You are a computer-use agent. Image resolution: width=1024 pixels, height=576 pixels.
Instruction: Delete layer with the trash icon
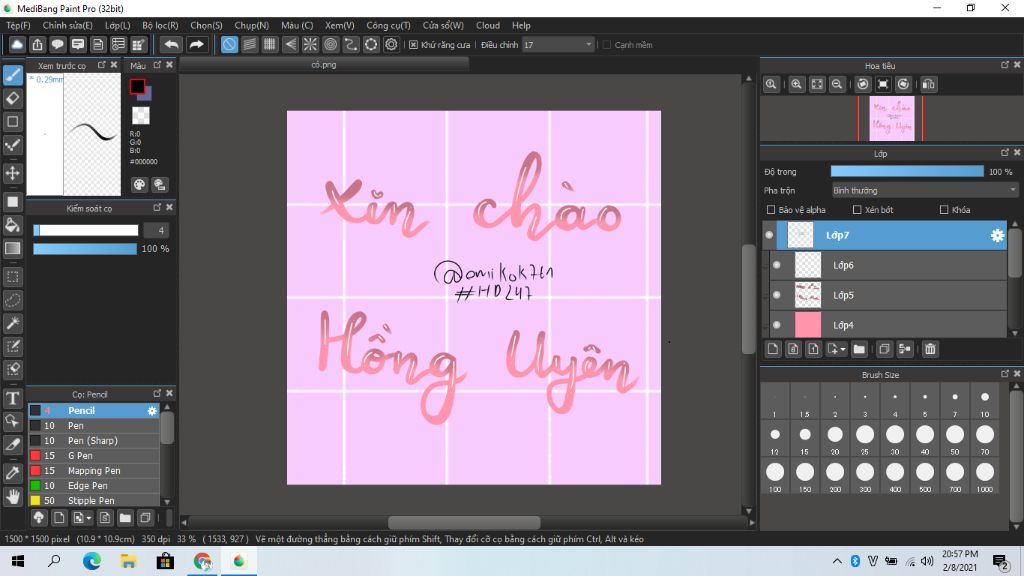(930, 349)
